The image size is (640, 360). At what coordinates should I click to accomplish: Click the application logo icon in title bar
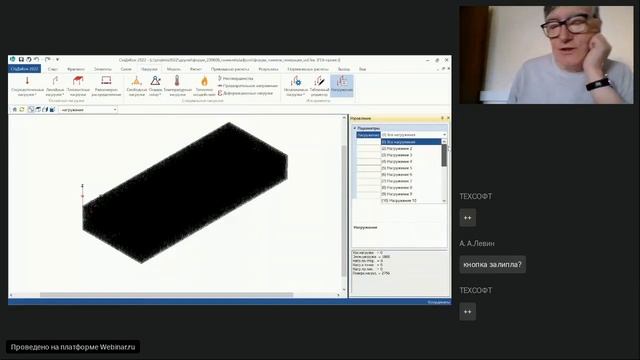(13, 60)
